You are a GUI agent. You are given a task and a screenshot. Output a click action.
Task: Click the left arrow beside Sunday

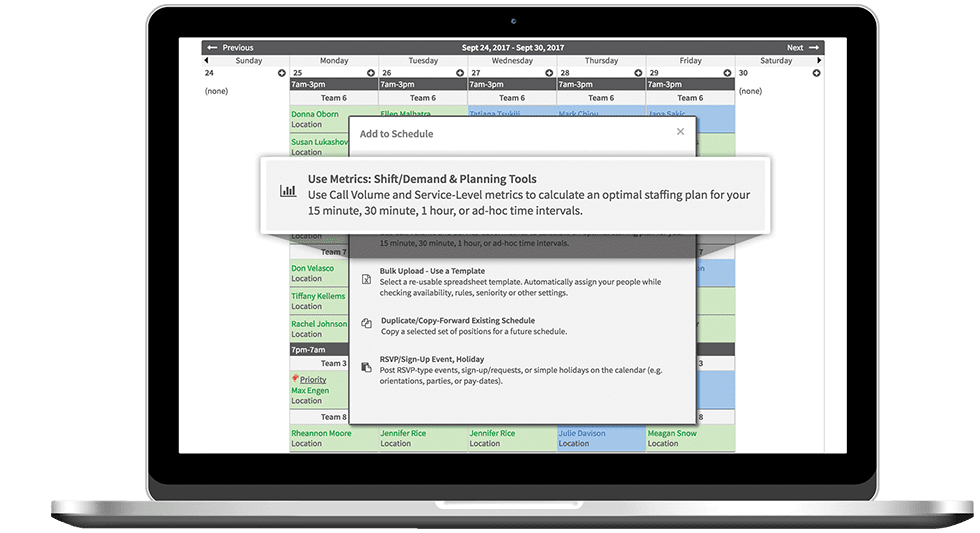point(206,61)
